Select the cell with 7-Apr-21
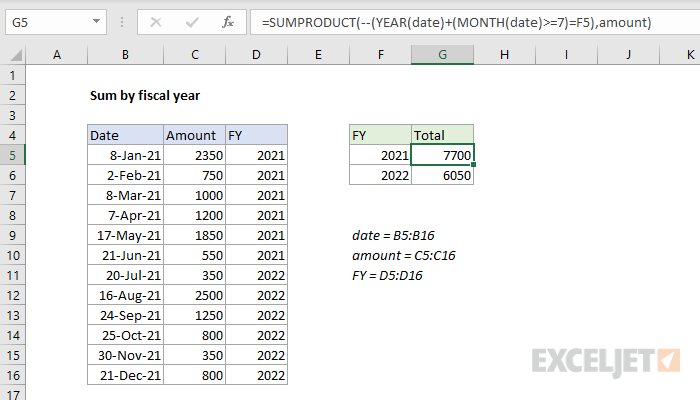The height and width of the screenshot is (400, 700). 125,216
